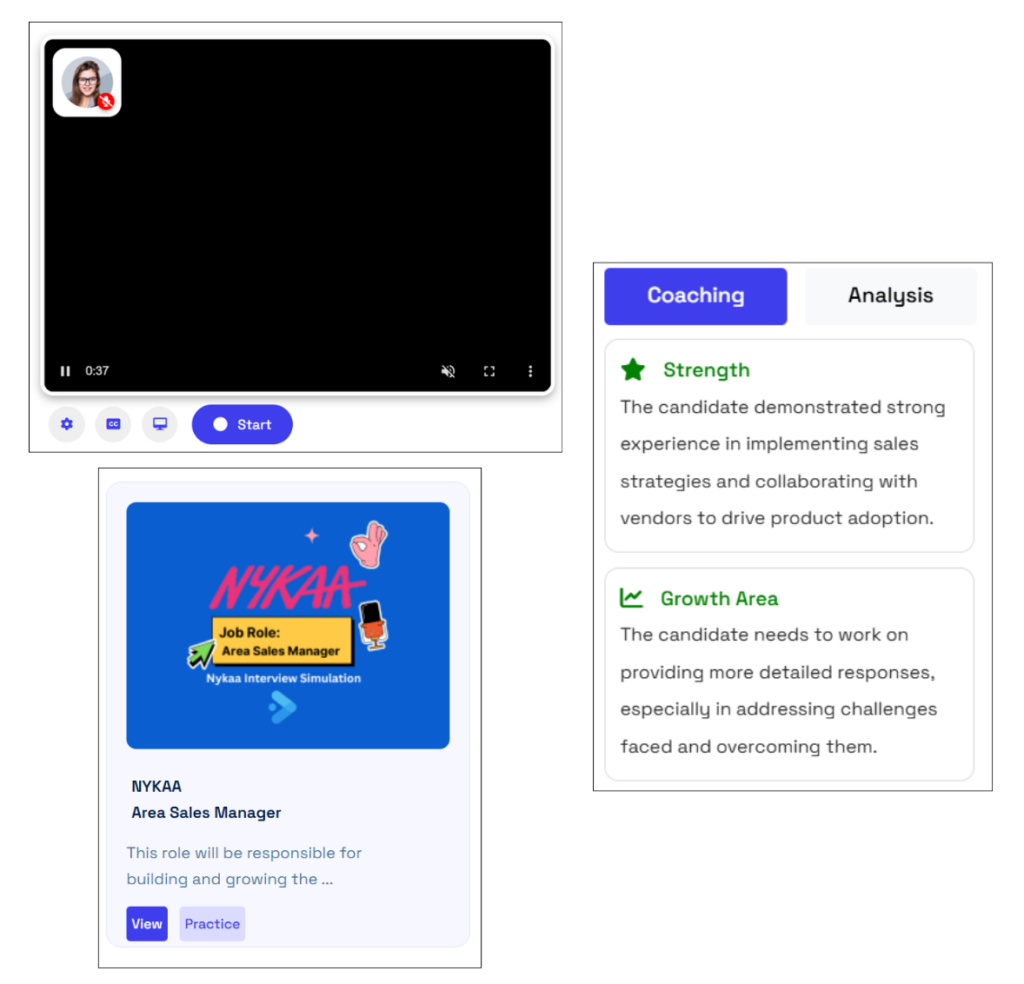Switch to the Coaching tab
This screenshot has width=1024, height=984.
click(695, 296)
